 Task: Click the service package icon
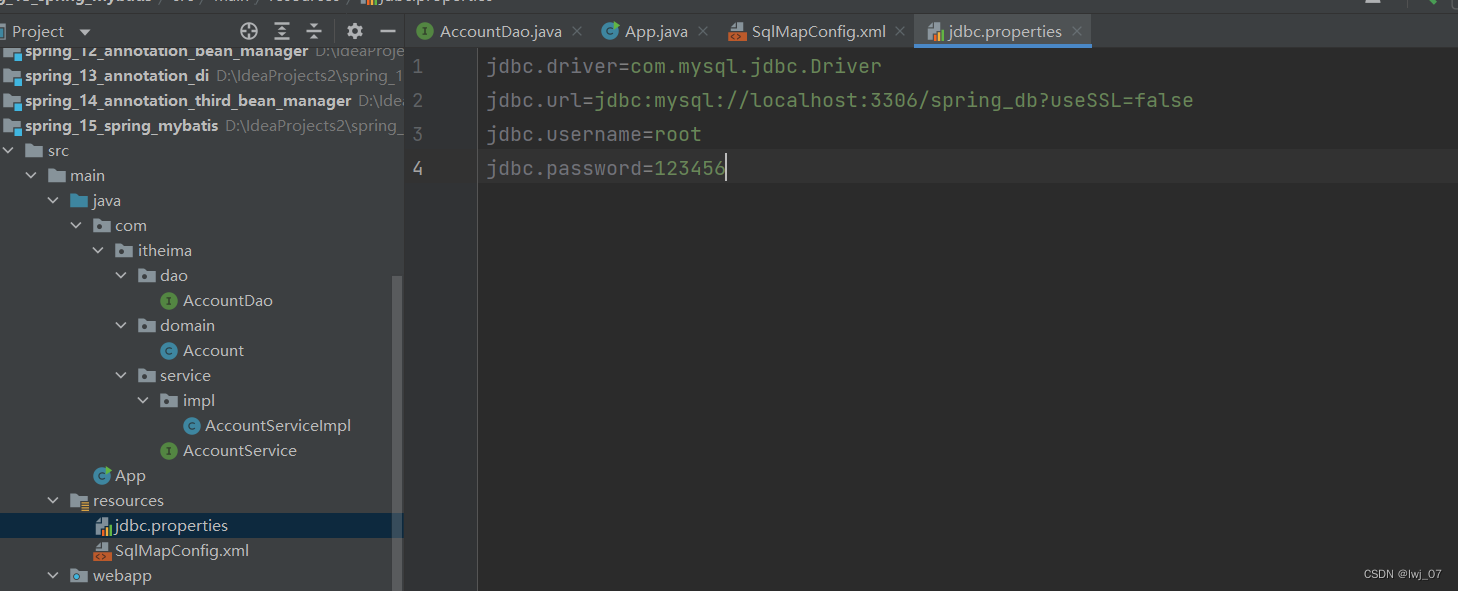146,376
